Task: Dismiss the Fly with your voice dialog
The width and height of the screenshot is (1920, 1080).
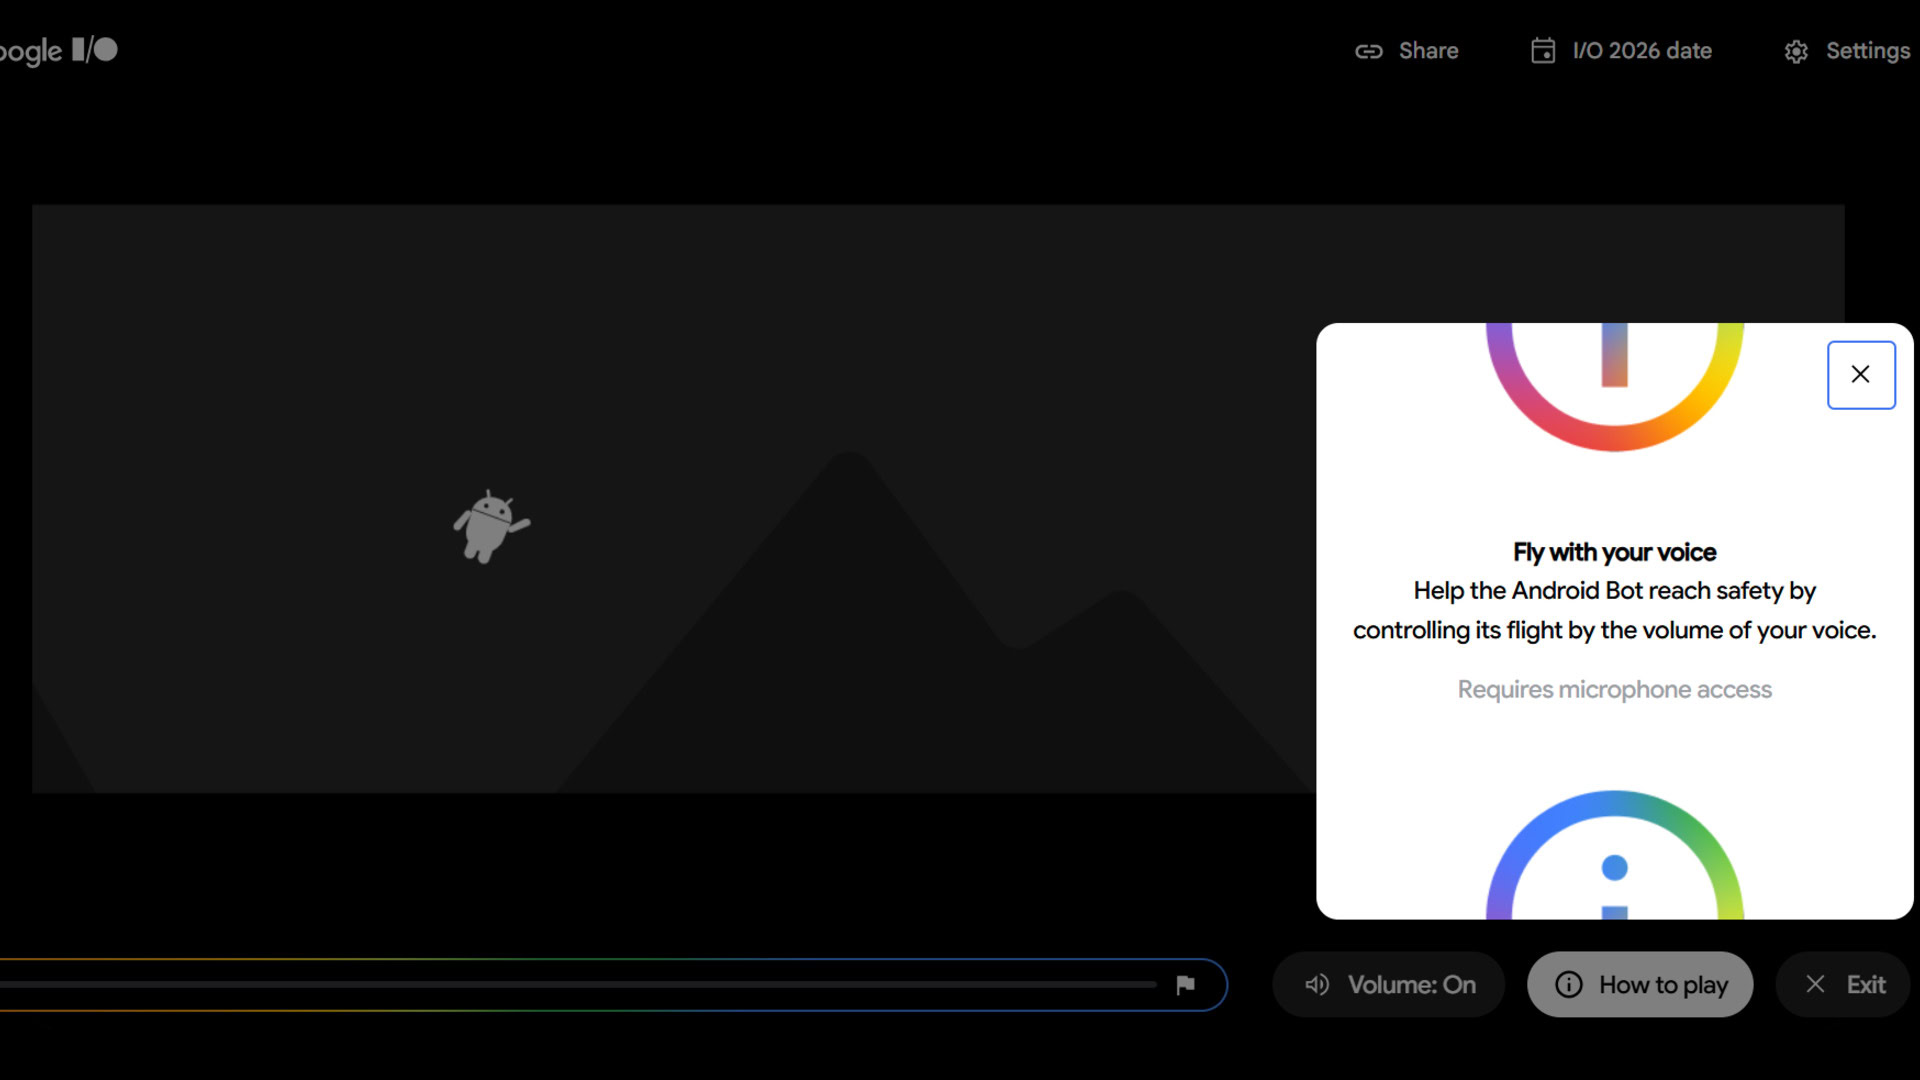Action: (1861, 374)
